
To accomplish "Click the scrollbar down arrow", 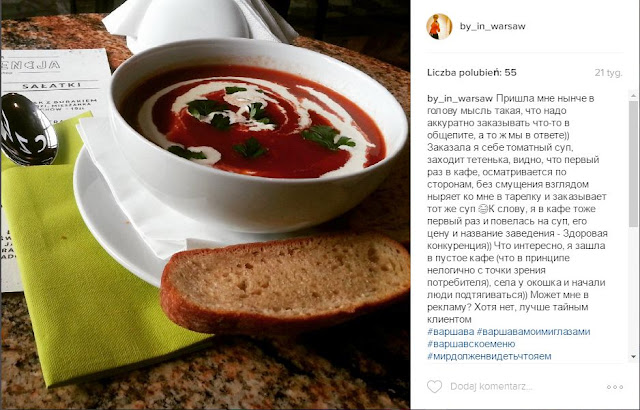I will (633, 356).
